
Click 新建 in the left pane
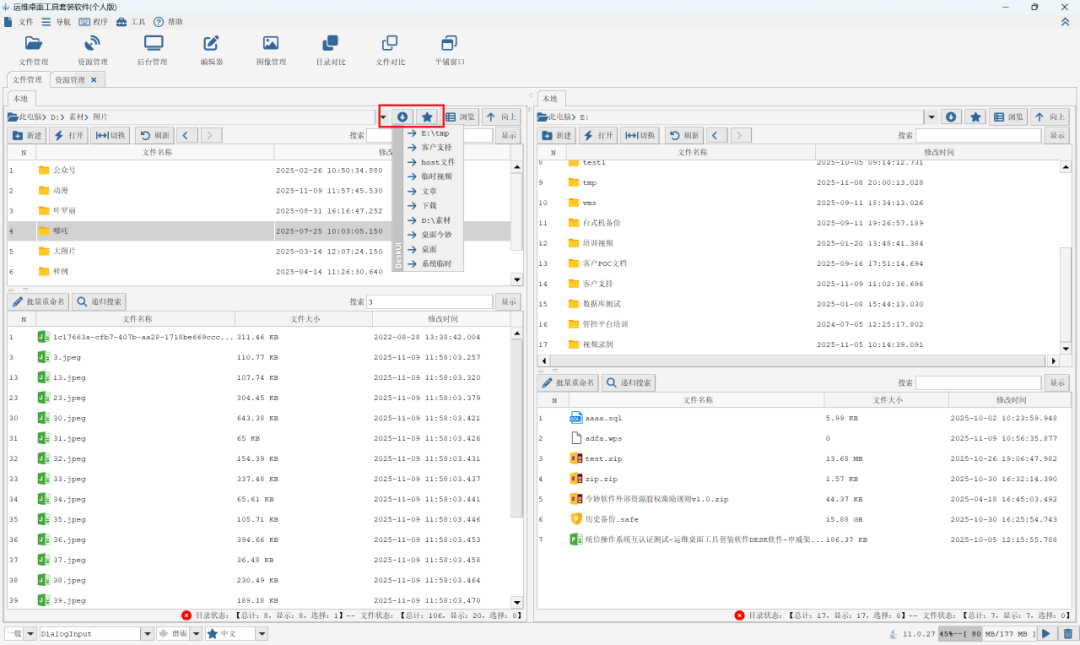(x=28, y=135)
